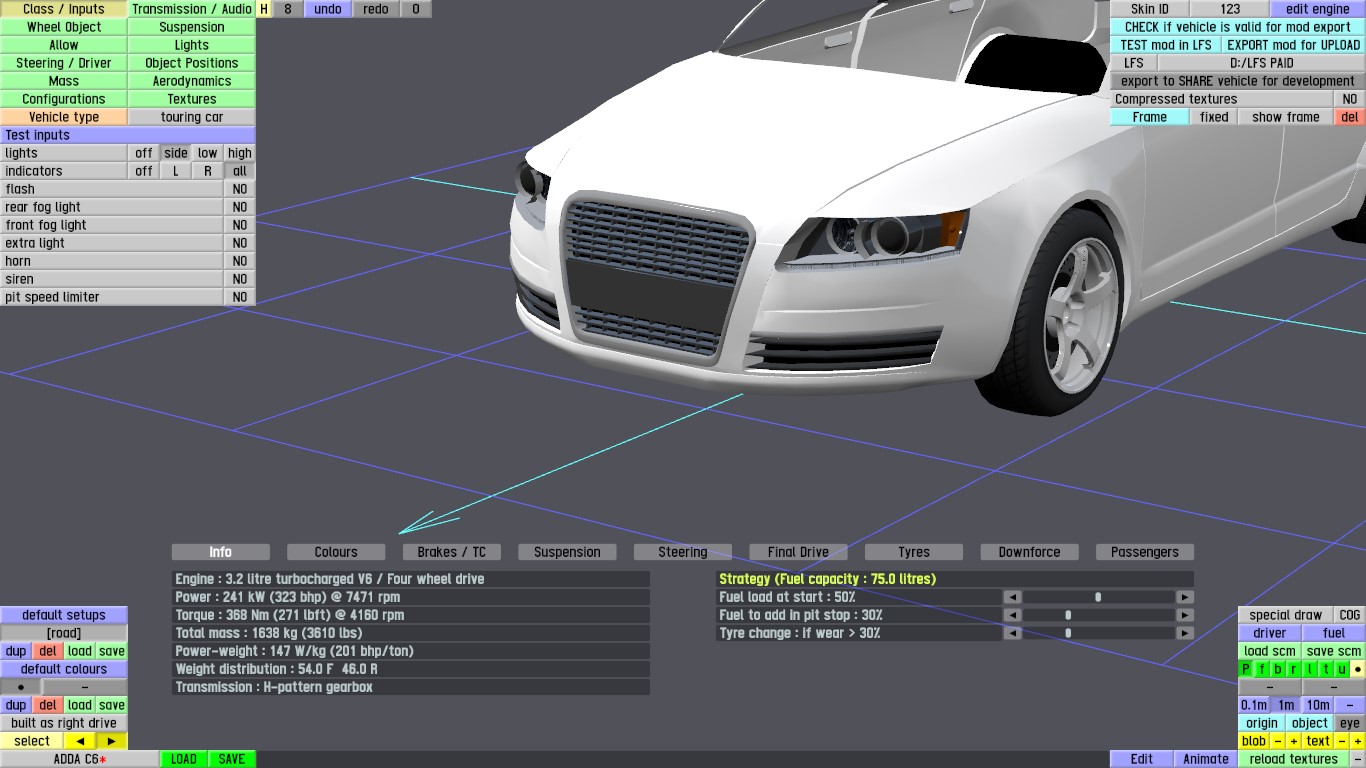This screenshot has height=768, width=1366.
Task: Click the edit engine button
Action: pos(1318,9)
